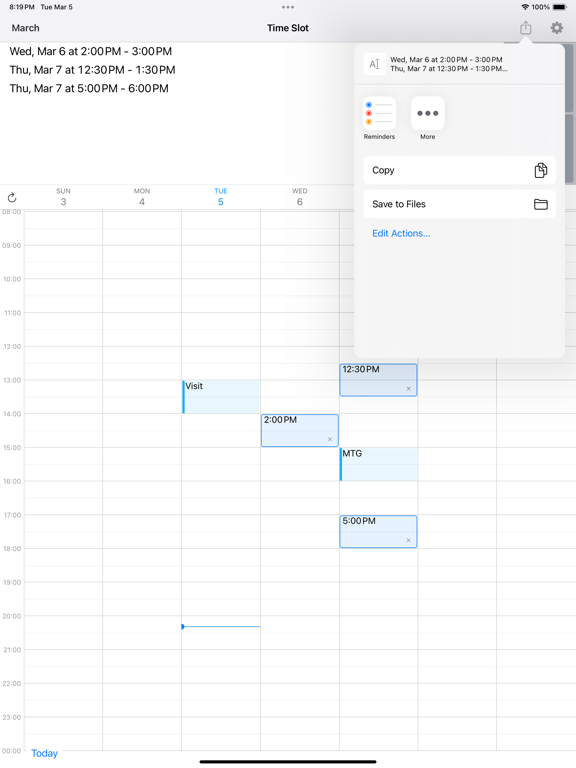Screen dimensions: 576x768
Task: Remove the 12:30 PM time slot
Action: pos(408,389)
